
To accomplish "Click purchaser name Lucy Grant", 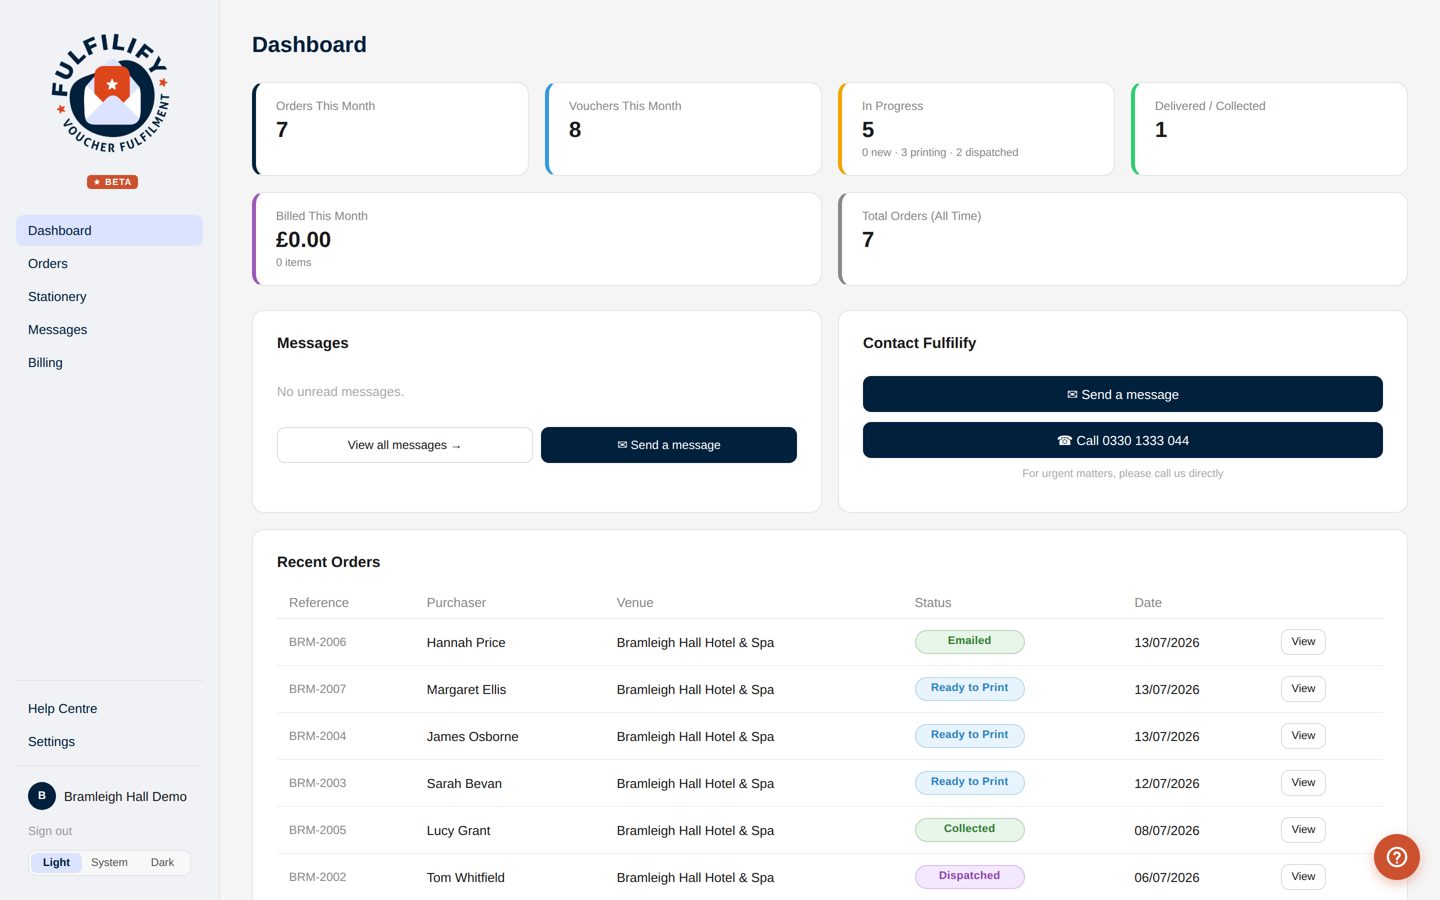I will pos(459,831).
